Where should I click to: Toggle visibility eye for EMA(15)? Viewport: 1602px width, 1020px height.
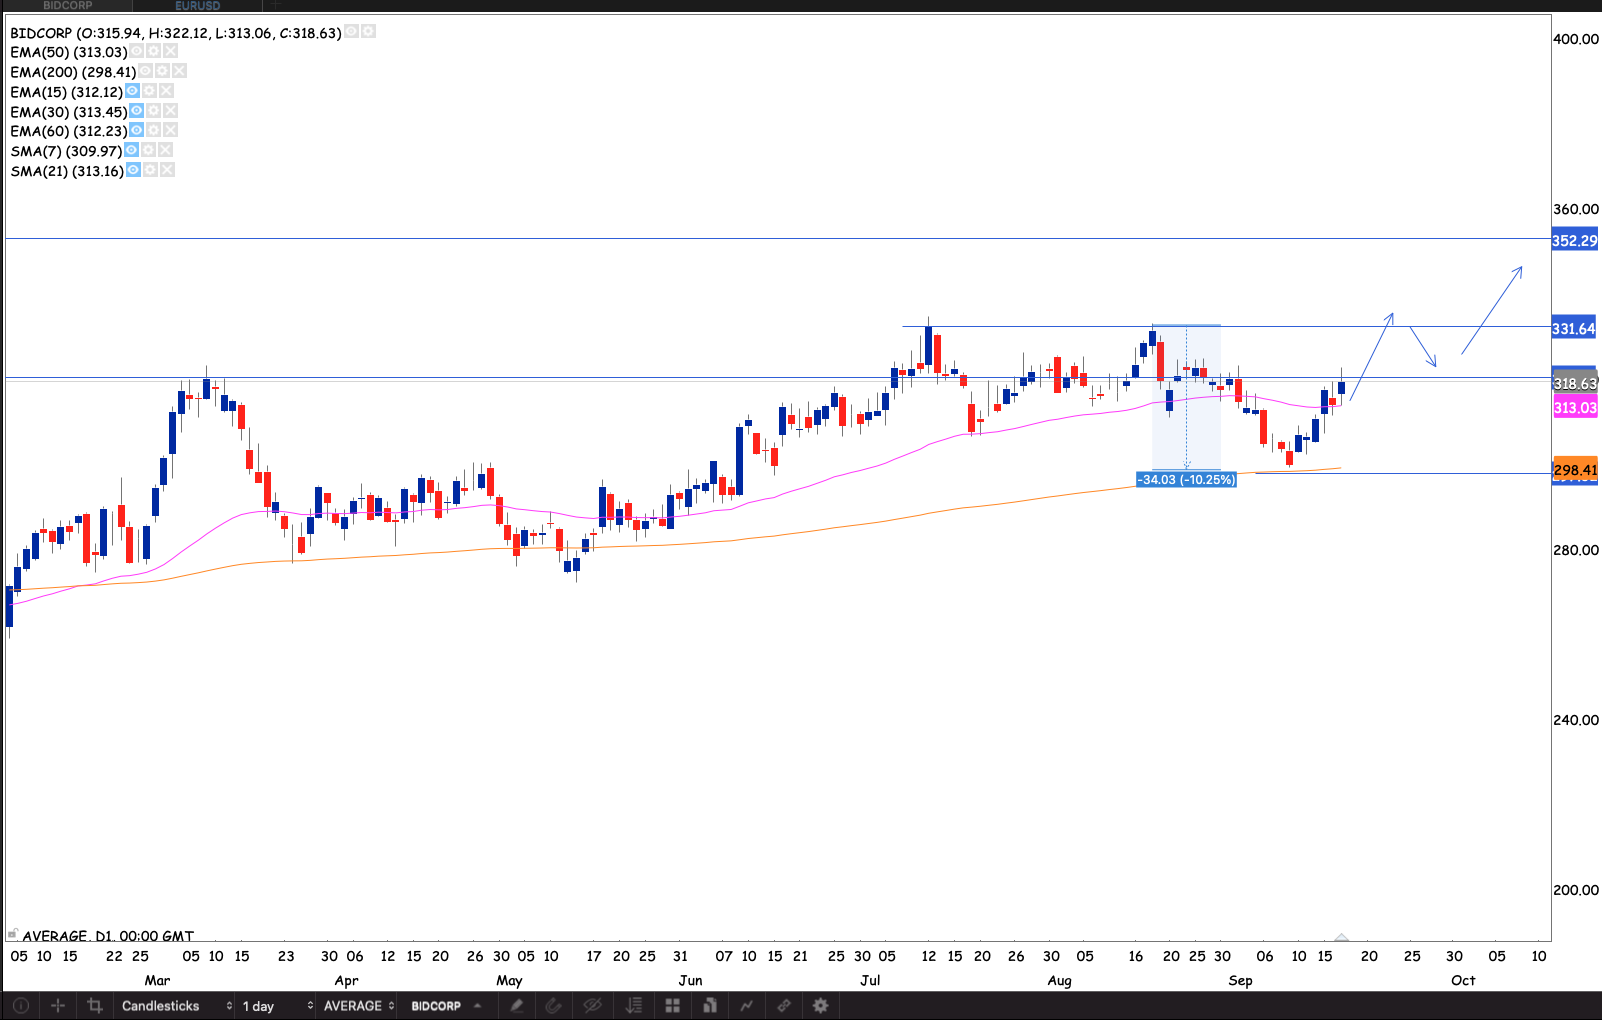[x=132, y=91]
